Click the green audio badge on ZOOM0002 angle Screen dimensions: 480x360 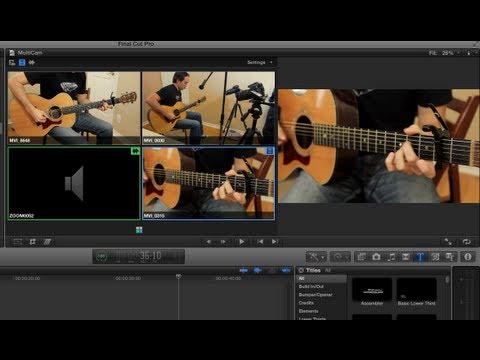pyautogui.click(x=135, y=151)
